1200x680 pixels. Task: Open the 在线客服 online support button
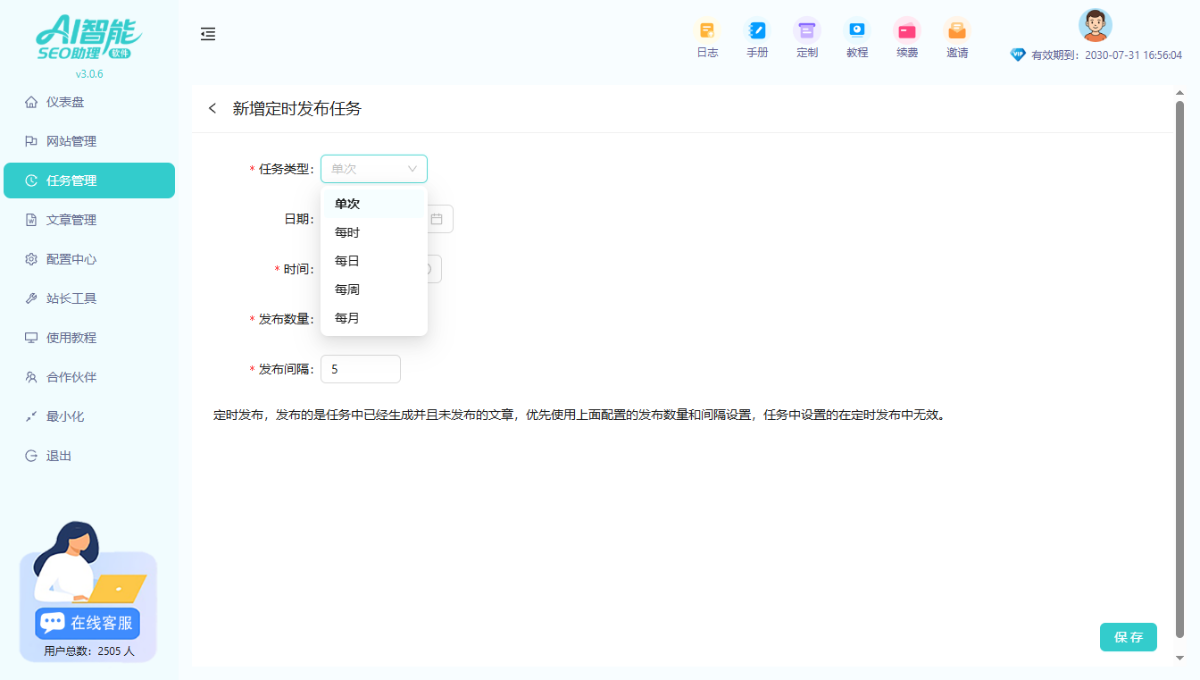point(88,623)
